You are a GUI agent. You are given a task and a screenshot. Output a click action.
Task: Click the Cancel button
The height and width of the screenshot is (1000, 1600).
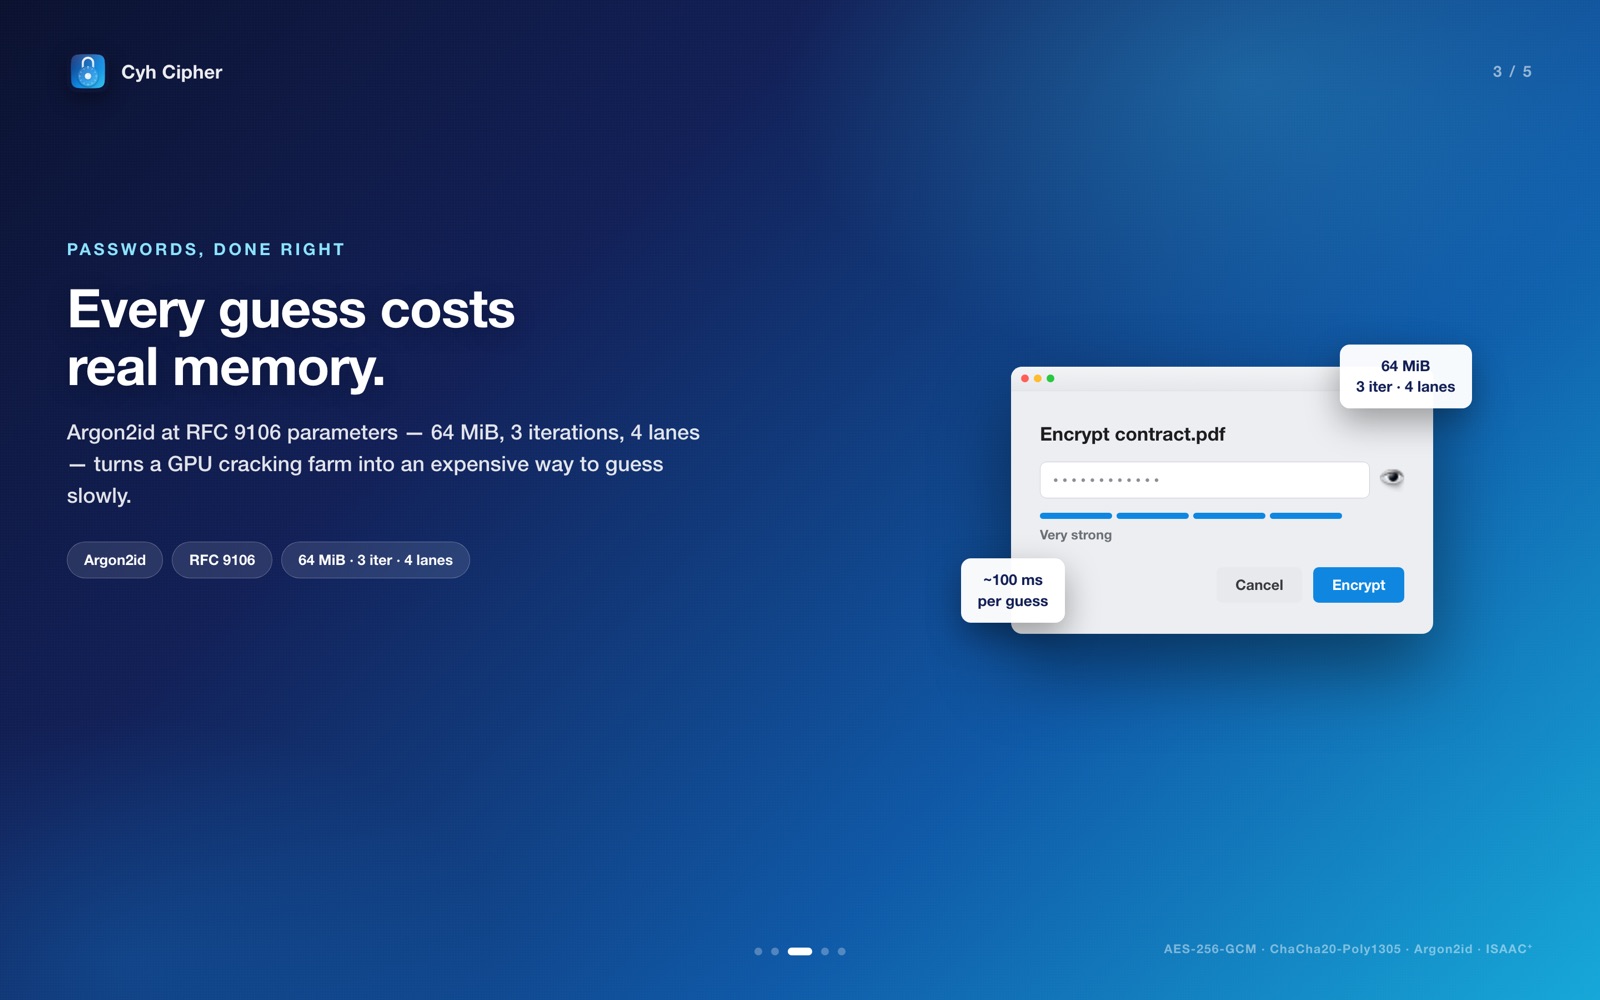click(1259, 585)
